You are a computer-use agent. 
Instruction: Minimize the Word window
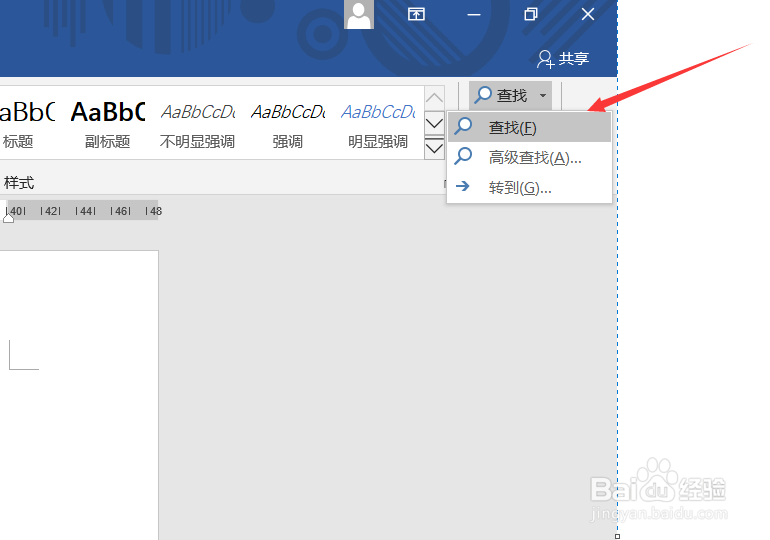pyautogui.click(x=473, y=15)
